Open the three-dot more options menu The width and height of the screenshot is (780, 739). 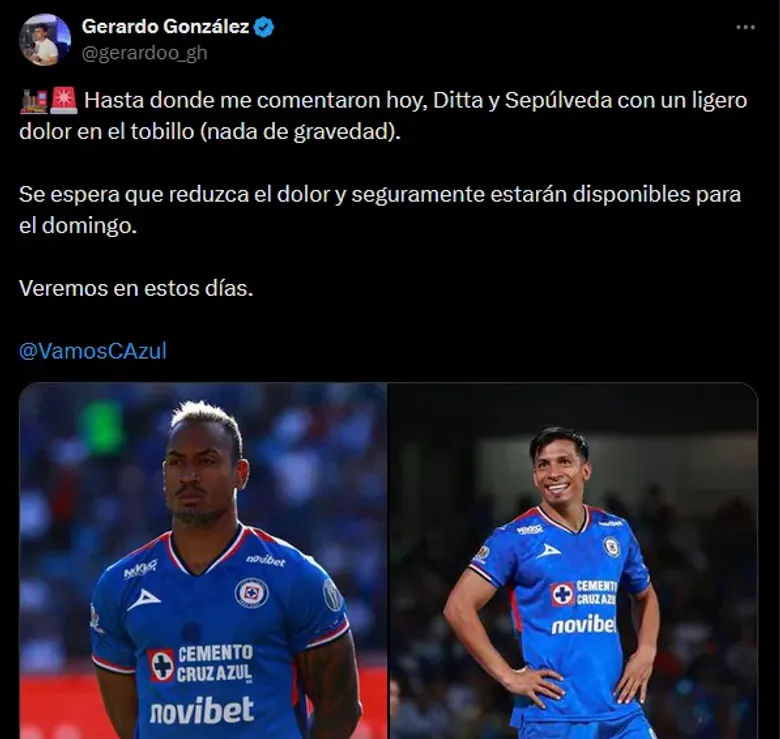click(745, 27)
